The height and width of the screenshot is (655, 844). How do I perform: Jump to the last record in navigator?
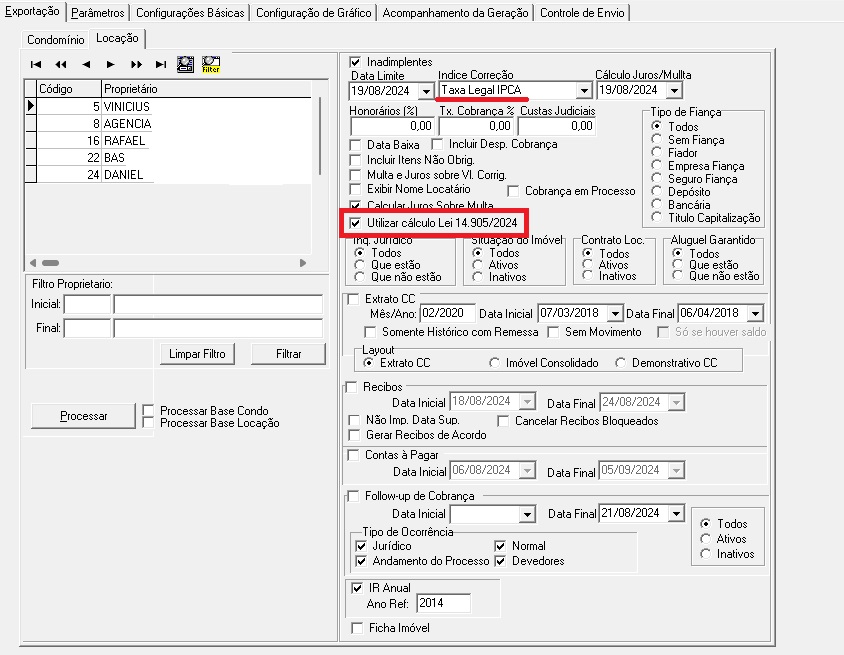(x=160, y=64)
